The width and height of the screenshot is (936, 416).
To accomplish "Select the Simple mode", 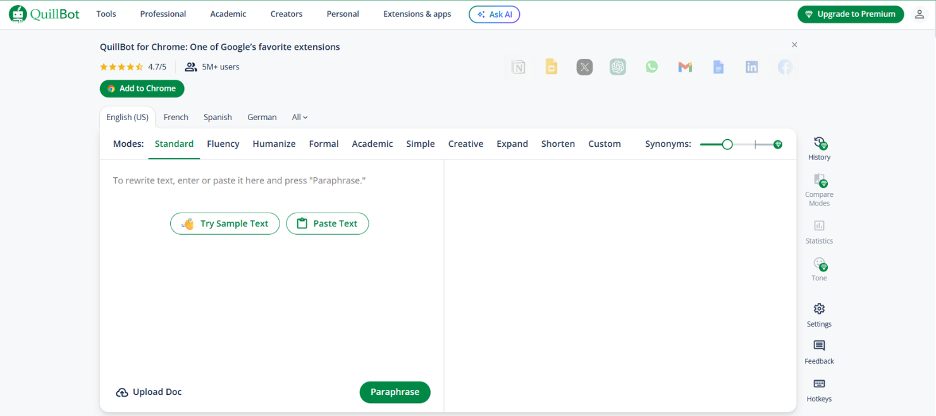I will [420, 144].
